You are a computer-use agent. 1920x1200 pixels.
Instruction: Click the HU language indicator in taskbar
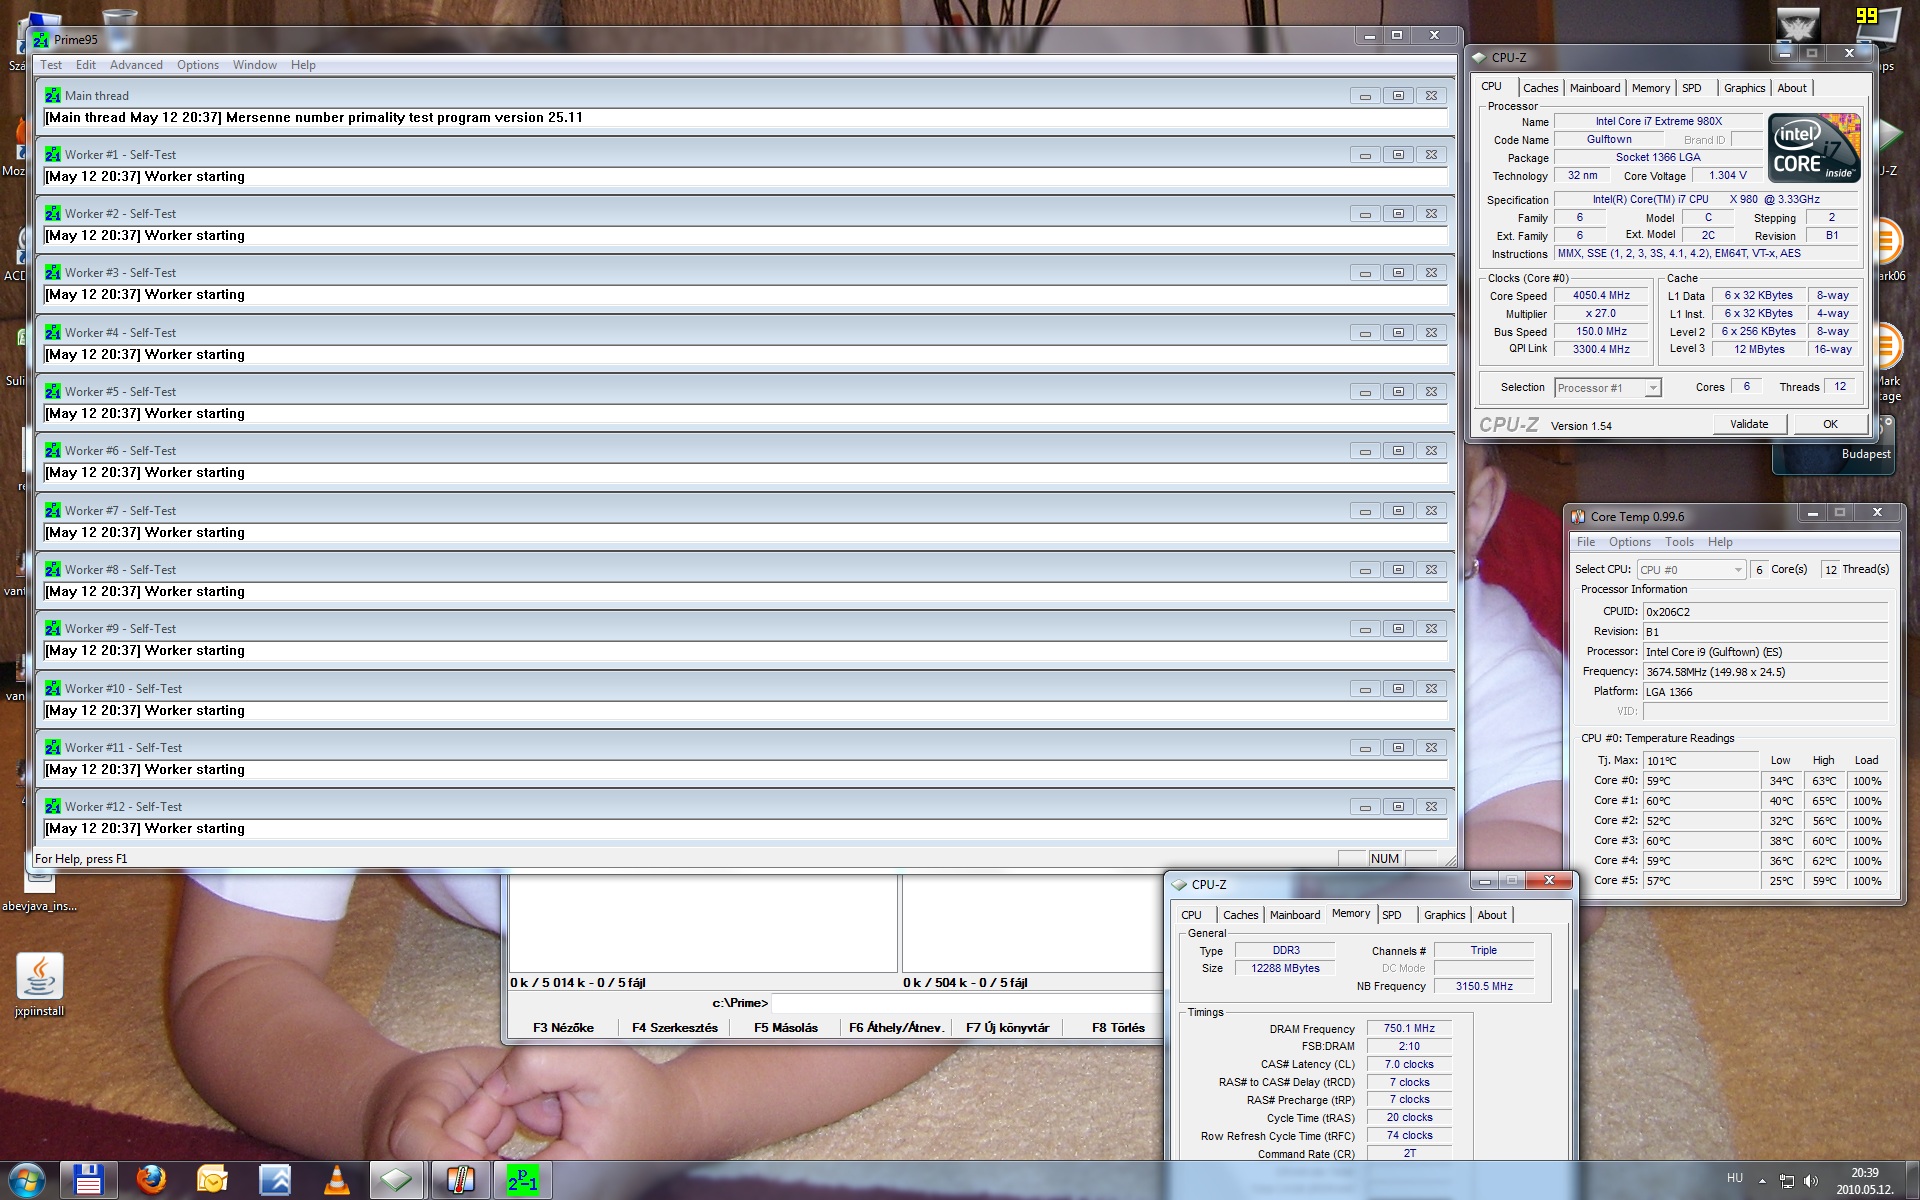[1734, 1179]
